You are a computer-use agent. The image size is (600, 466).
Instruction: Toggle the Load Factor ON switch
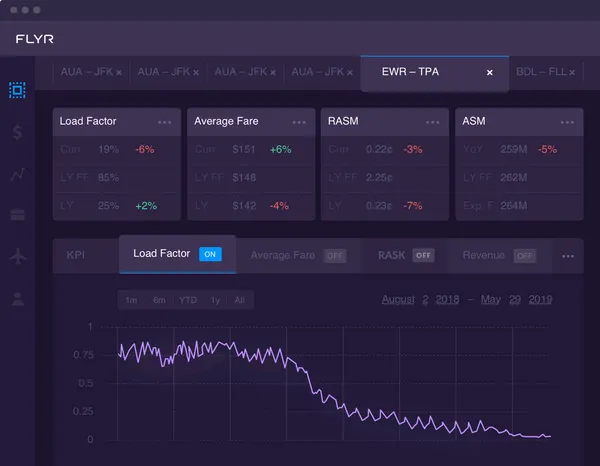210,254
